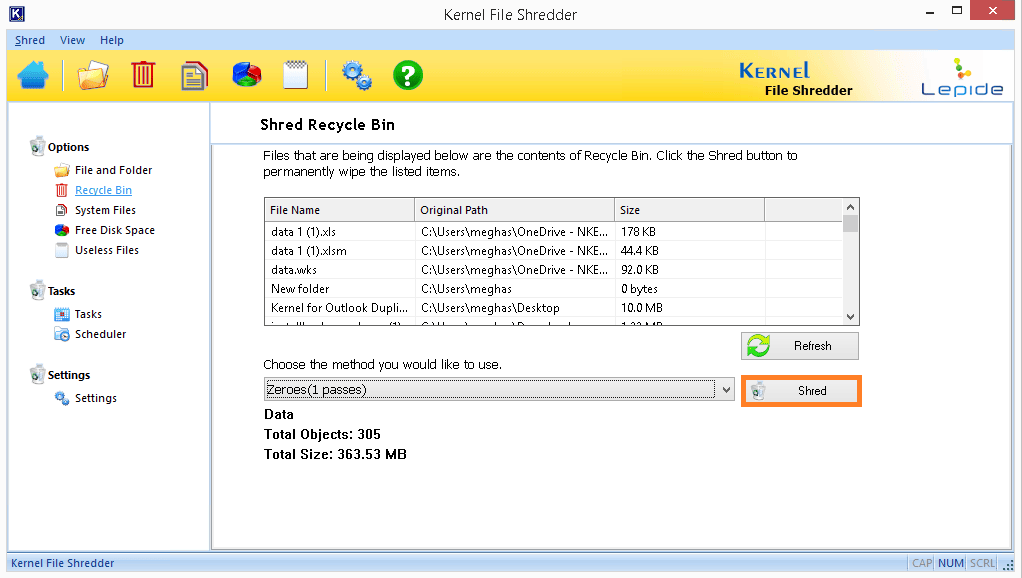The width and height of the screenshot is (1022, 578).
Task: Sort by Size column header
Action: 690,210
